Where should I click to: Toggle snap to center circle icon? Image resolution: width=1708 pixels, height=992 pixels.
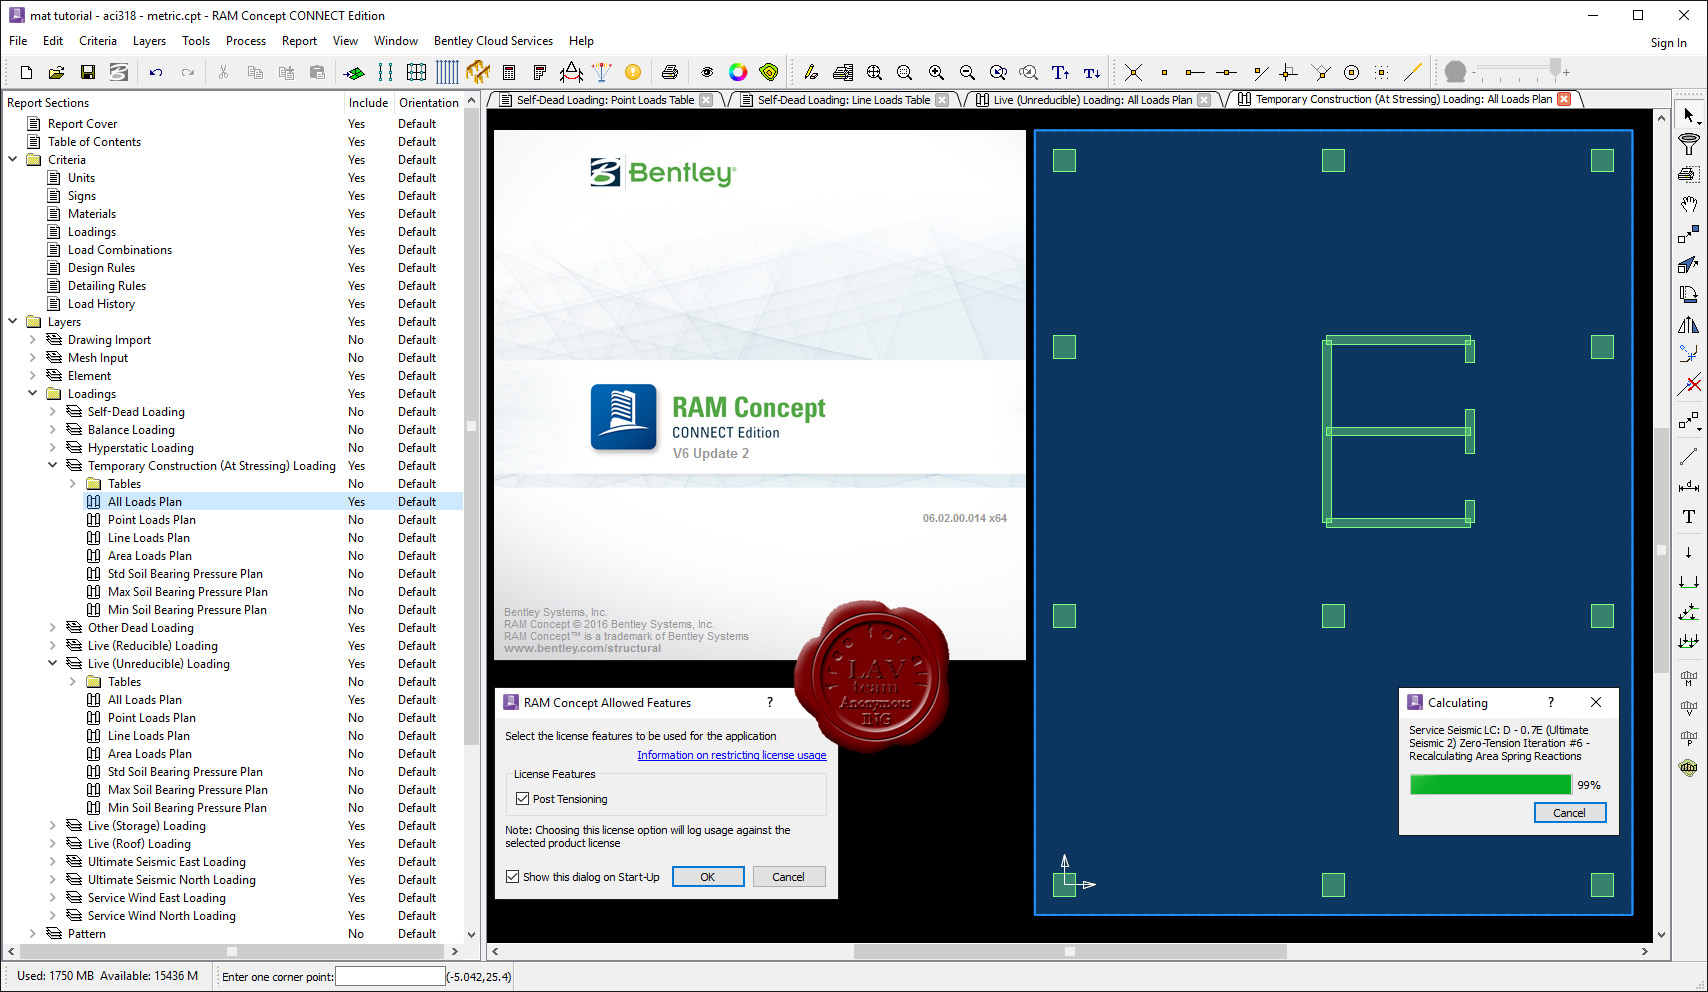[1351, 72]
